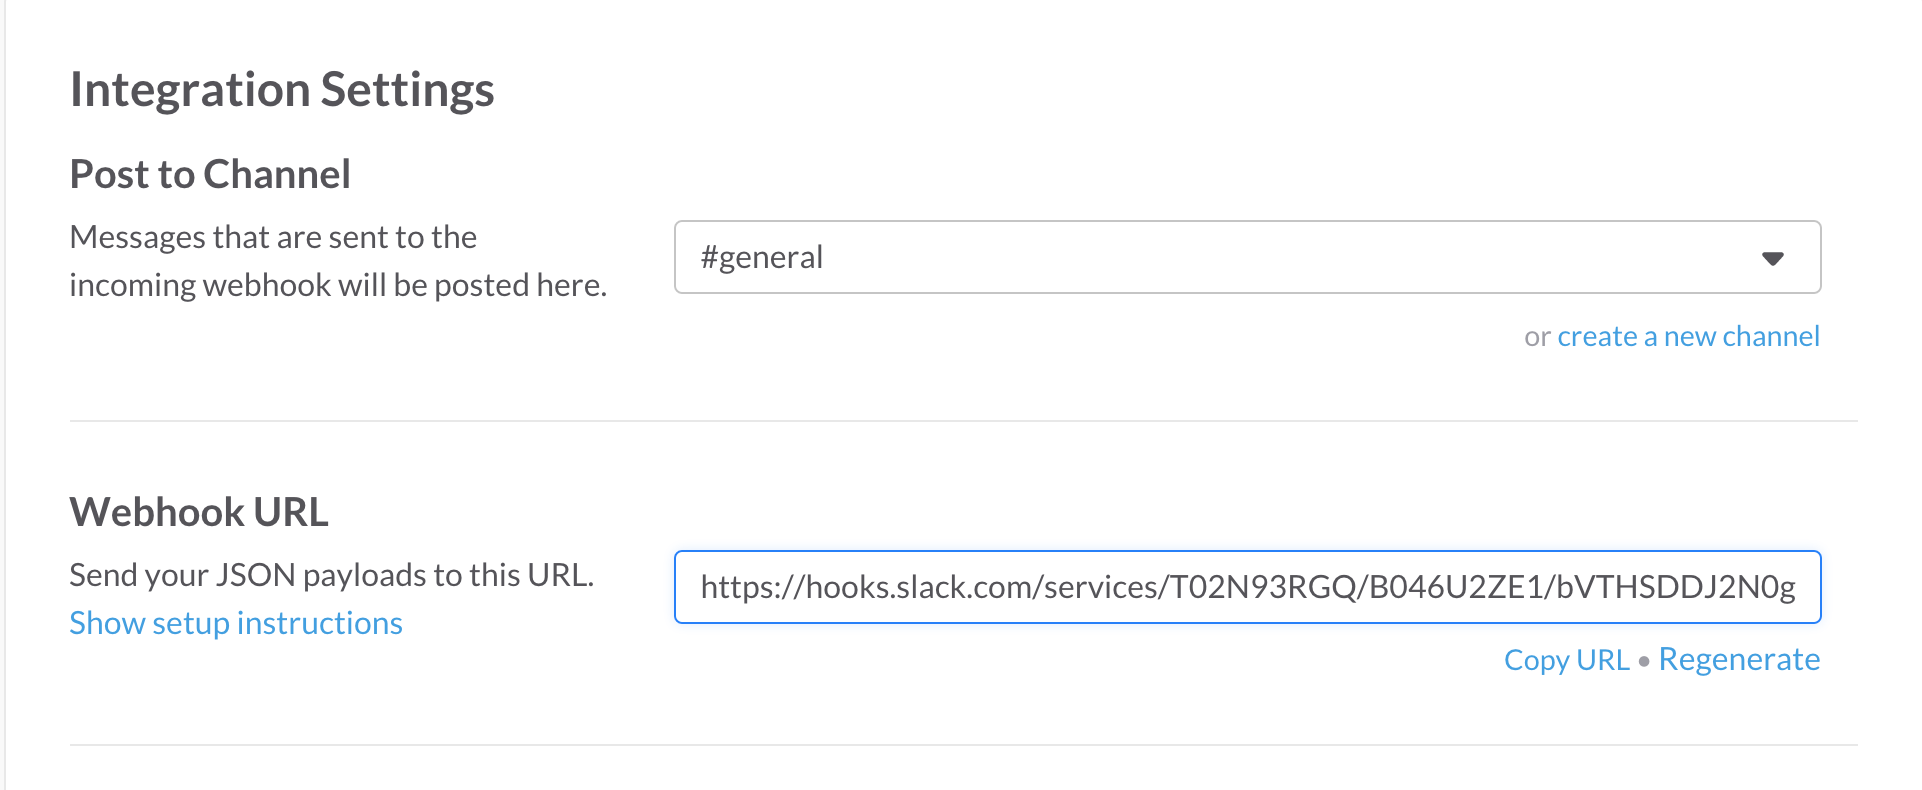Image resolution: width=1922 pixels, height=790 pixels.
Task: Click Copy URL
Action: pyautogui.click(x=1566, y=660)
